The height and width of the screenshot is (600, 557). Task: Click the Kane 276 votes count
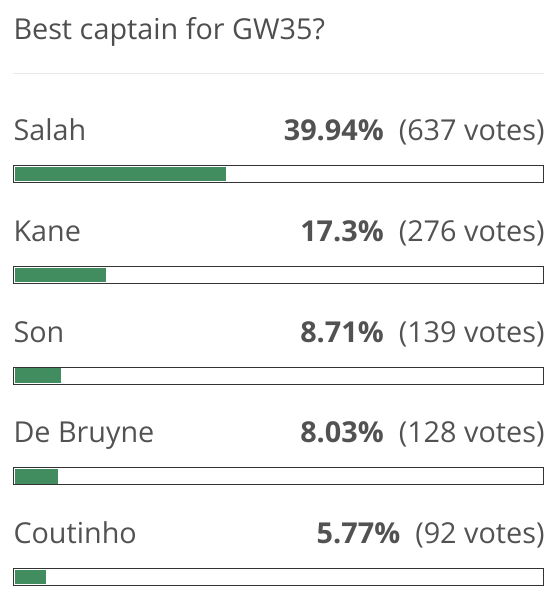pyautogui.click(x=471, y=232)
